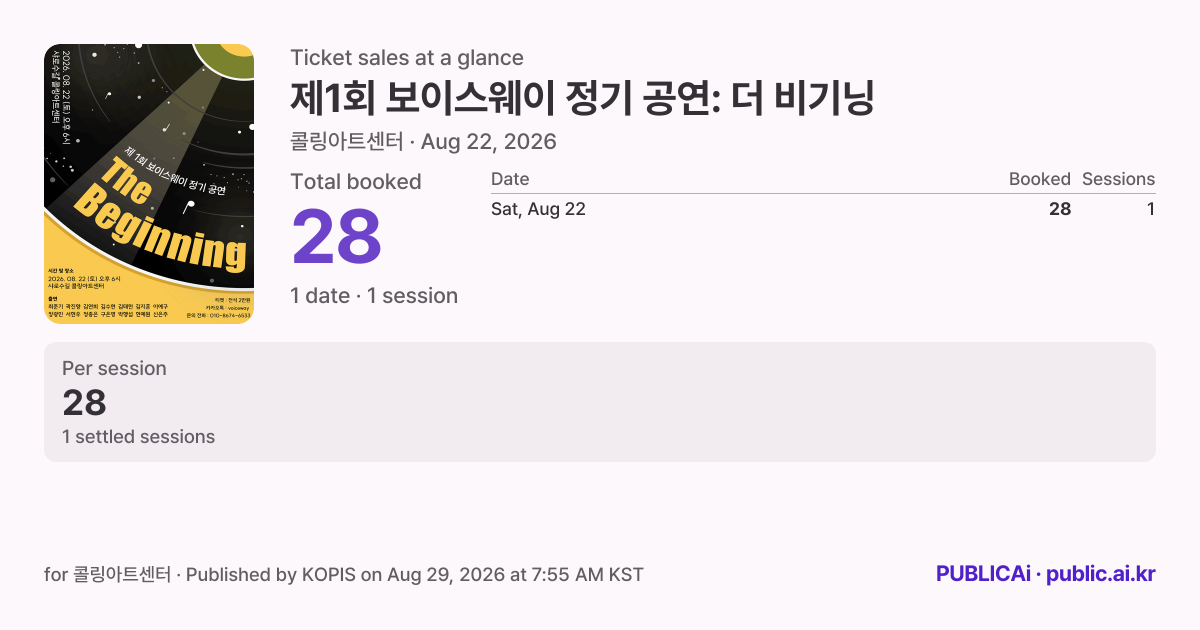
Task: Open the PUBLICAi · public.ai.kr link
Action: 1046,574
